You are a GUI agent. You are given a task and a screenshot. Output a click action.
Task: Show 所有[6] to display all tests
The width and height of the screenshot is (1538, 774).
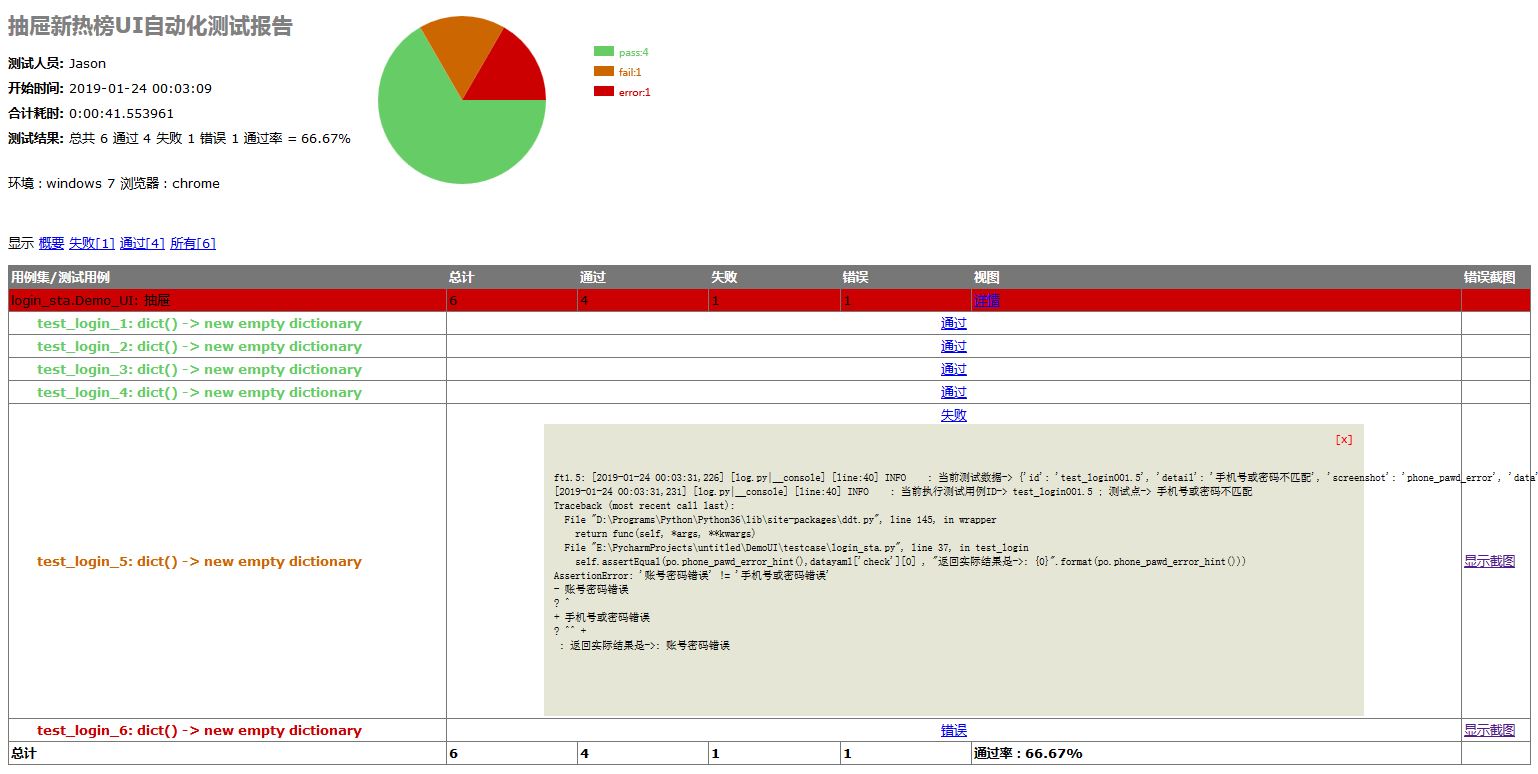(191, 243)
